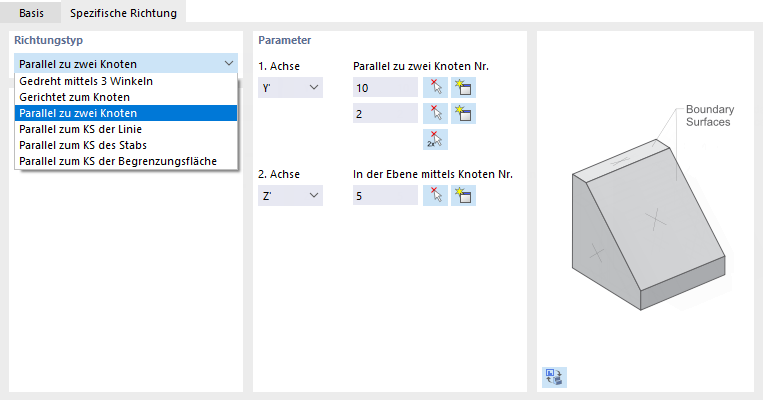Click the node field containing 10
763x400 pixels.
coord(385,88)
